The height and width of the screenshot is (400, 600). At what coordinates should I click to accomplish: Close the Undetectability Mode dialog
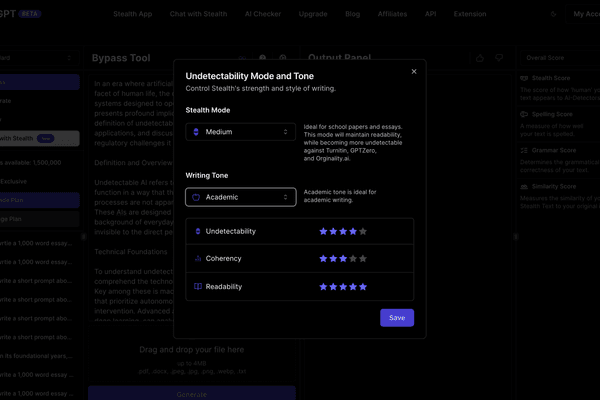coord(414,72)
